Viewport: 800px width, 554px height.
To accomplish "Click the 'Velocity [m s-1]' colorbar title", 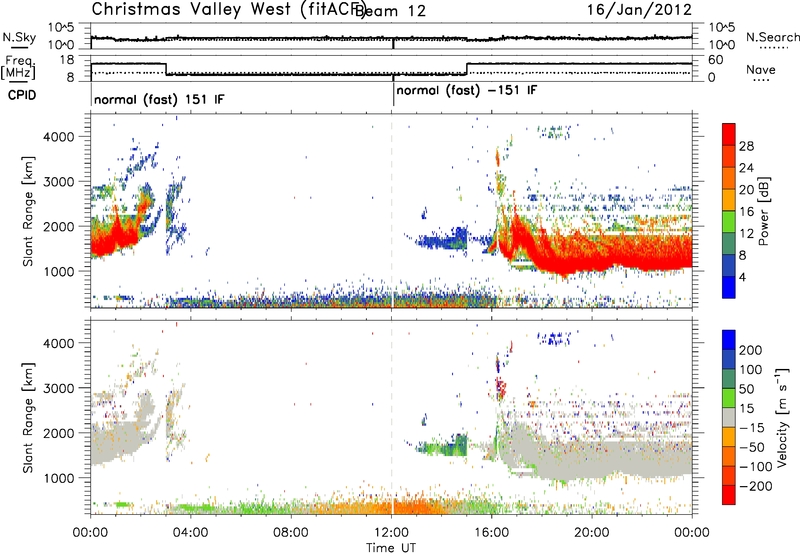I will [782, 417].
